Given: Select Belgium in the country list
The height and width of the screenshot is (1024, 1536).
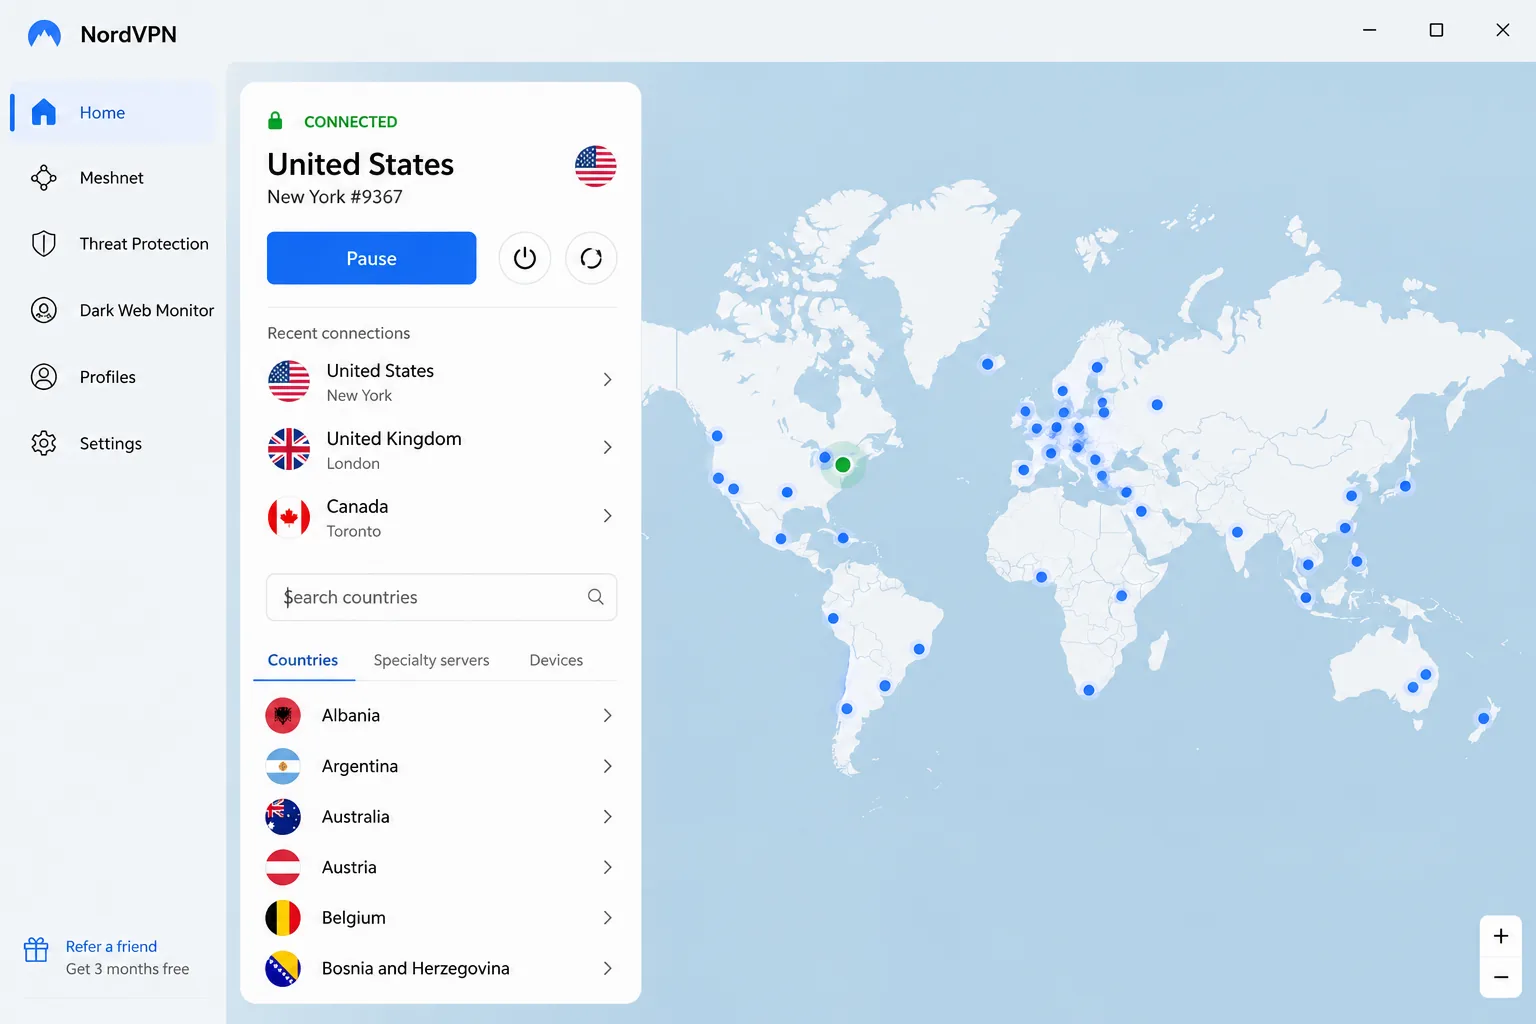Looking at the screenshot, I should [440, 918].
